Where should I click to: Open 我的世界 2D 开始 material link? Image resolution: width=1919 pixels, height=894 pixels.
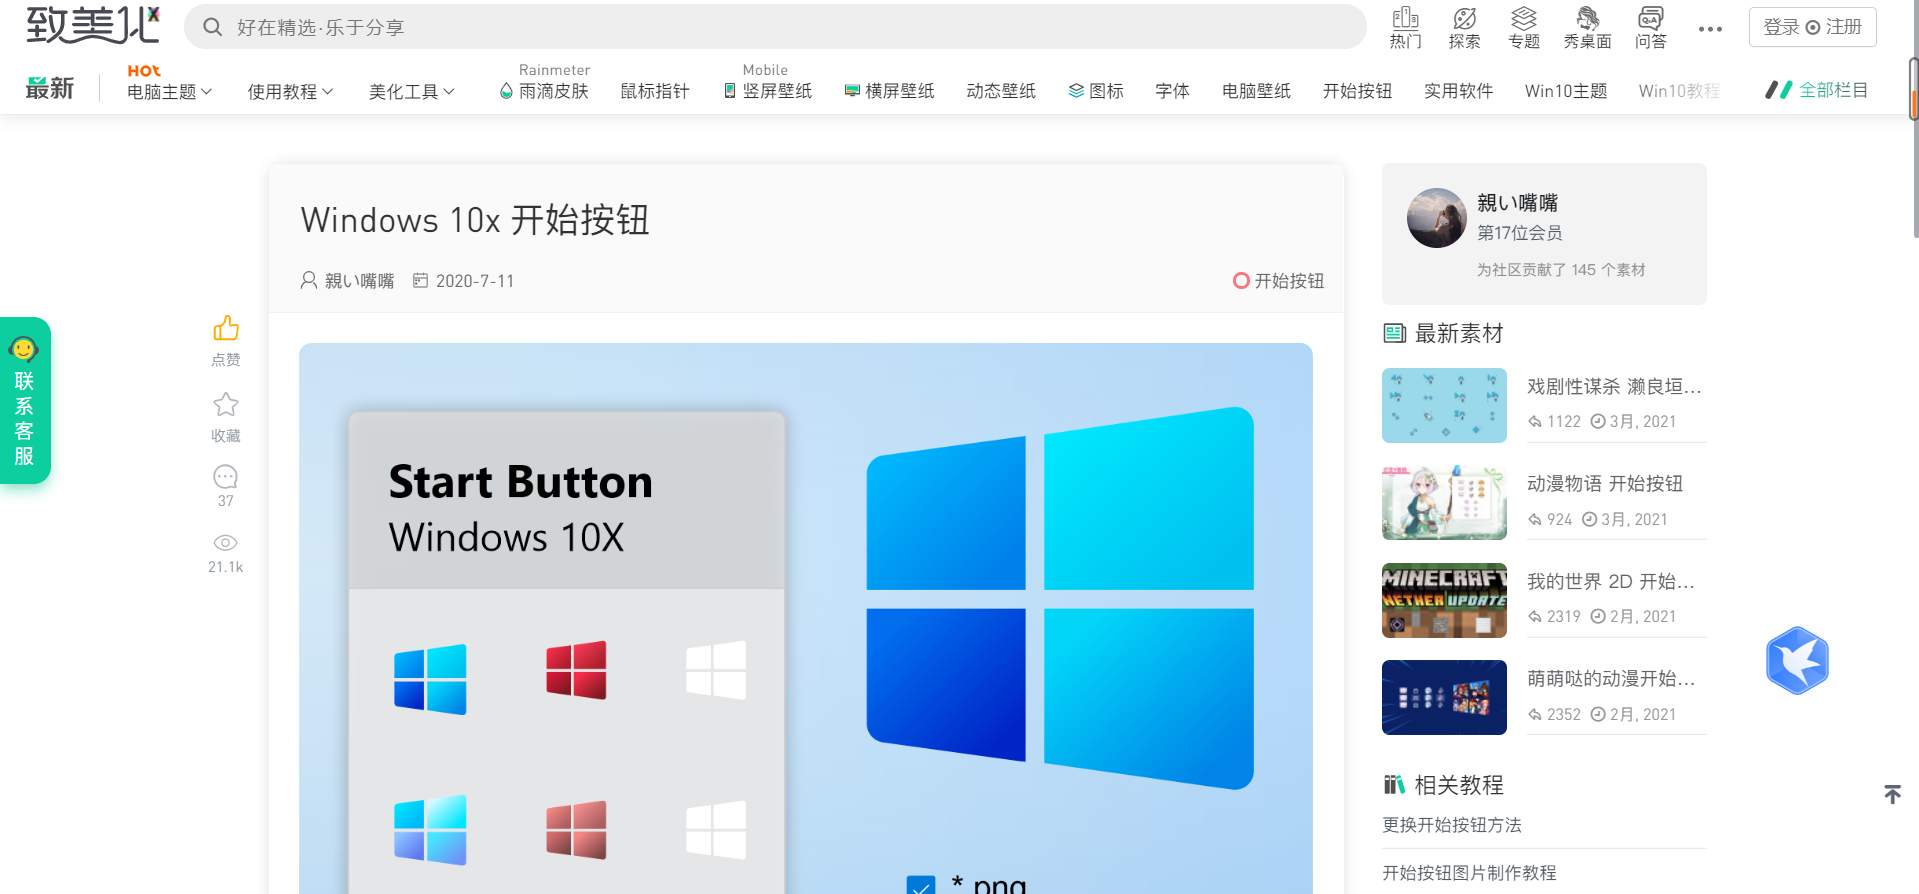1611,581
